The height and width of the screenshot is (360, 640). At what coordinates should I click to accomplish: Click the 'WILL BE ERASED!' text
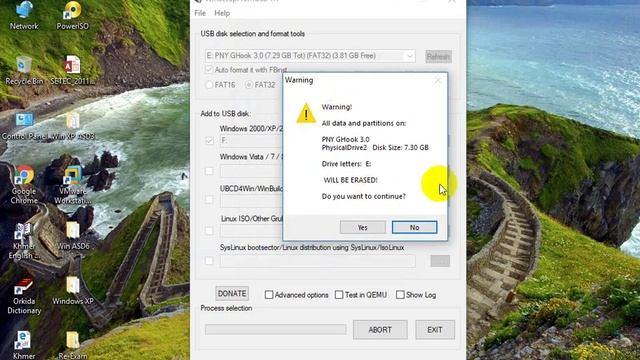coord(350,180)
